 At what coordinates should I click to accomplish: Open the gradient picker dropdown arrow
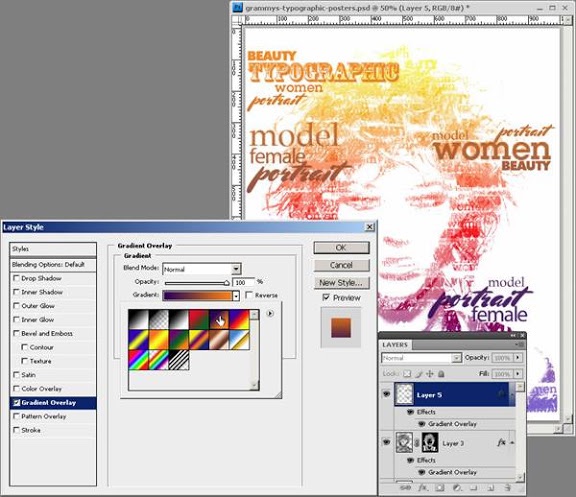pyautogui.click(x=236, y=295)
